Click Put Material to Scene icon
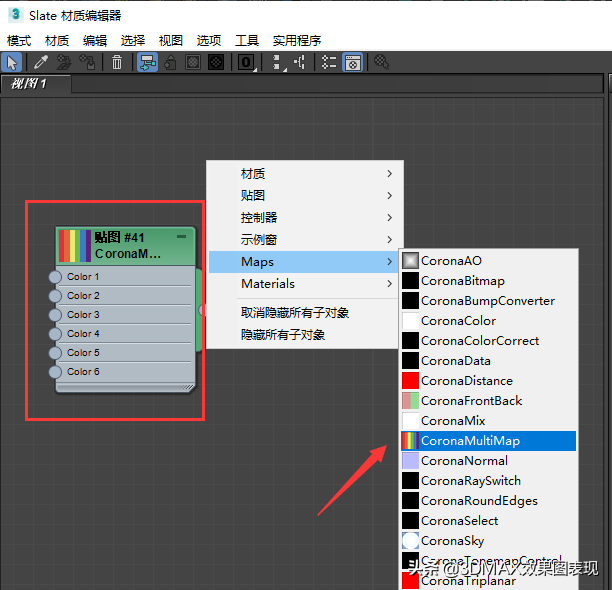The height and width of the screenshot is (590, 612). pos(64,62)
